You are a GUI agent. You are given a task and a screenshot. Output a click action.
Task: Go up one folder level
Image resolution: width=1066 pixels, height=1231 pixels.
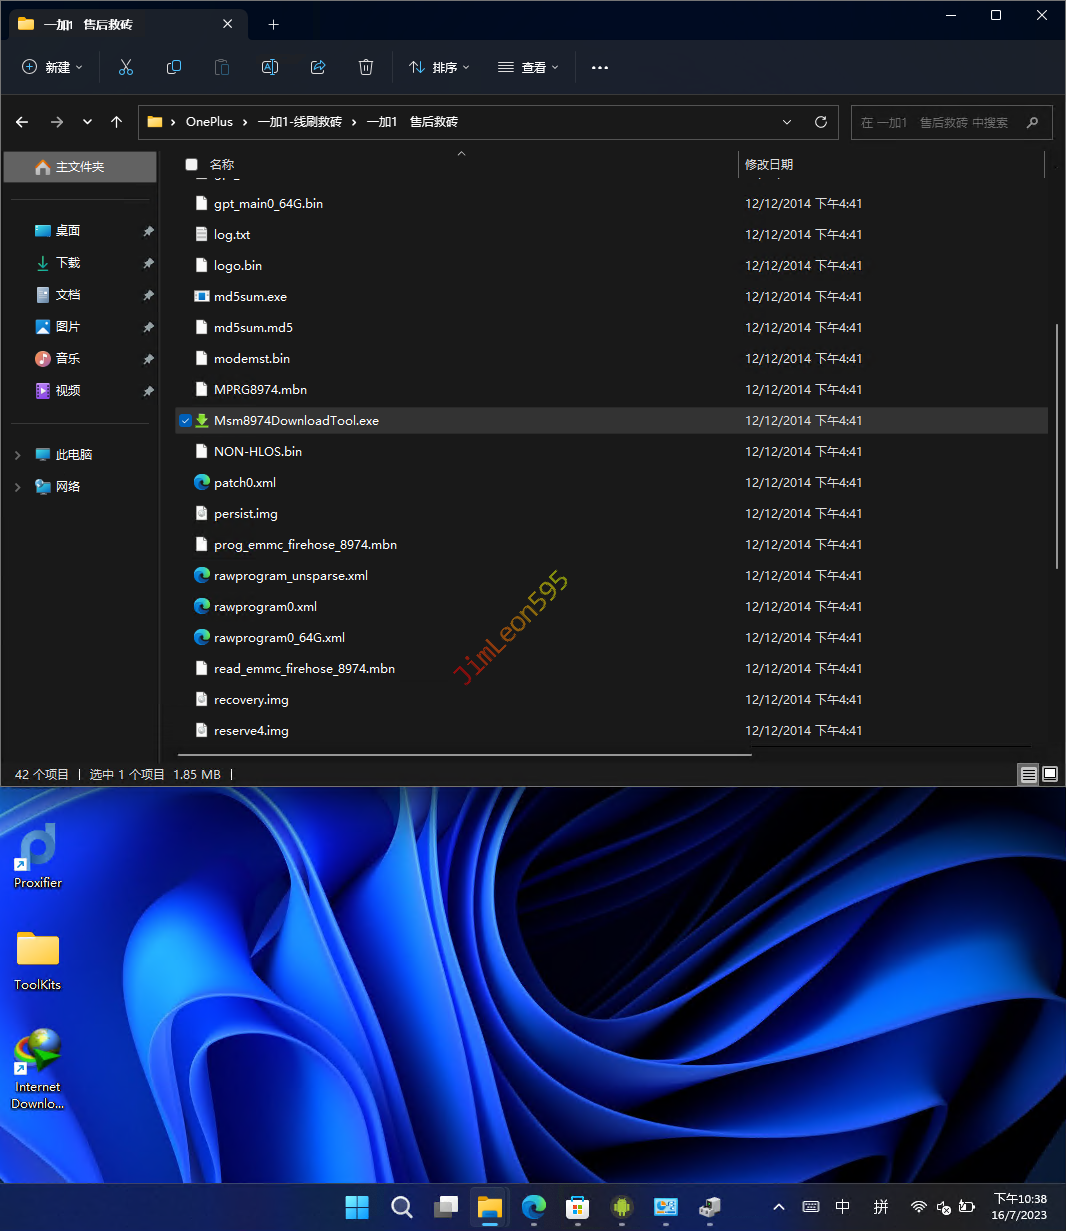117,122
